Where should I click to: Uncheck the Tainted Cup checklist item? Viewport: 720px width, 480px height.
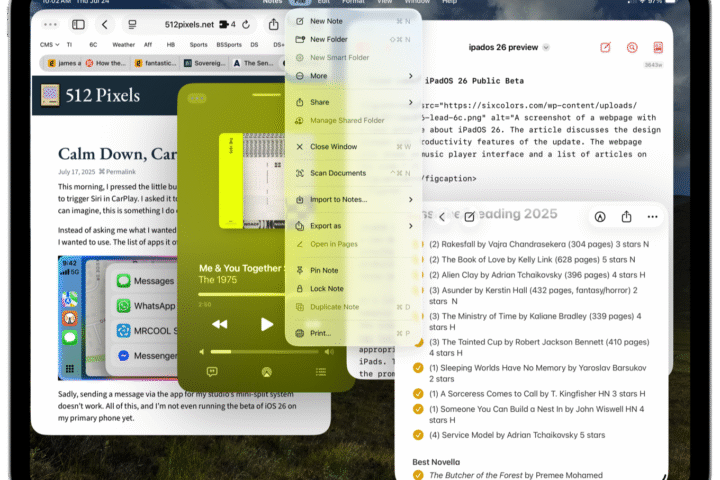418,342
